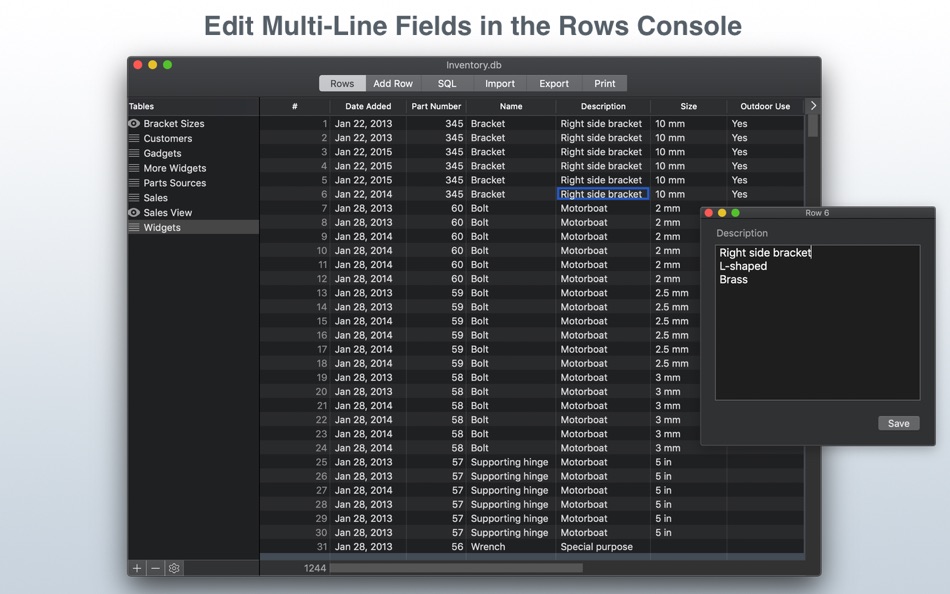Open the Import tab
Image resolution: width=950 pixels, height=594 pixels.
click(x=500, y=84)
